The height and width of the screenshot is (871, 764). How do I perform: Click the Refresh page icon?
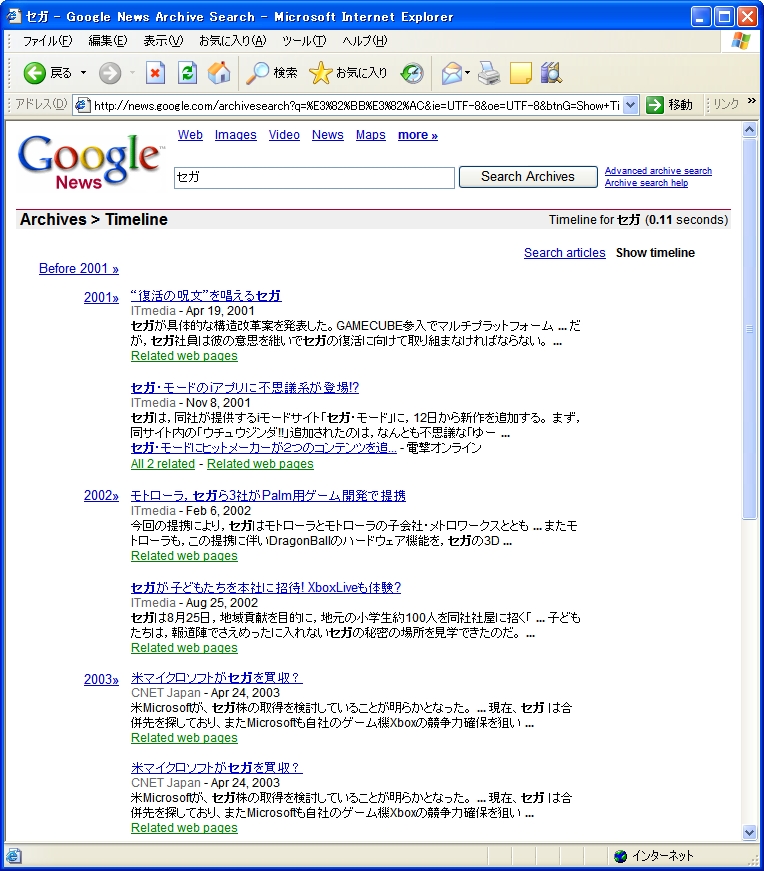187,73
